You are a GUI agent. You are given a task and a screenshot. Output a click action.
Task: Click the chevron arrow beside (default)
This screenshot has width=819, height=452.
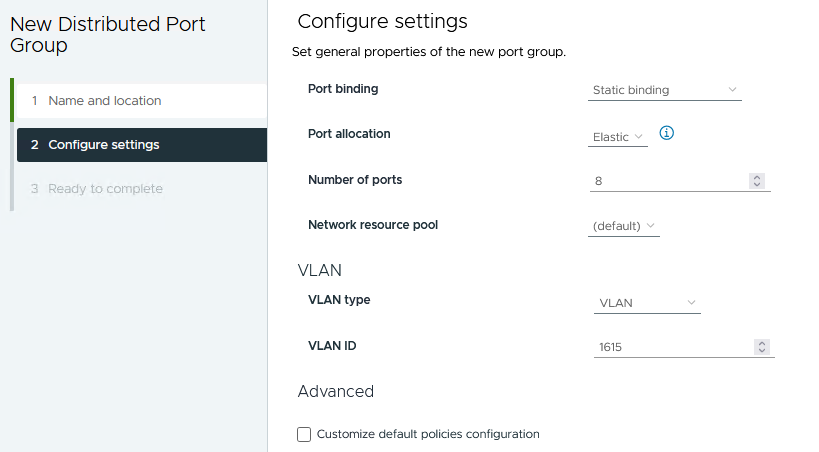pyautogui.click(x=650, y=226)
